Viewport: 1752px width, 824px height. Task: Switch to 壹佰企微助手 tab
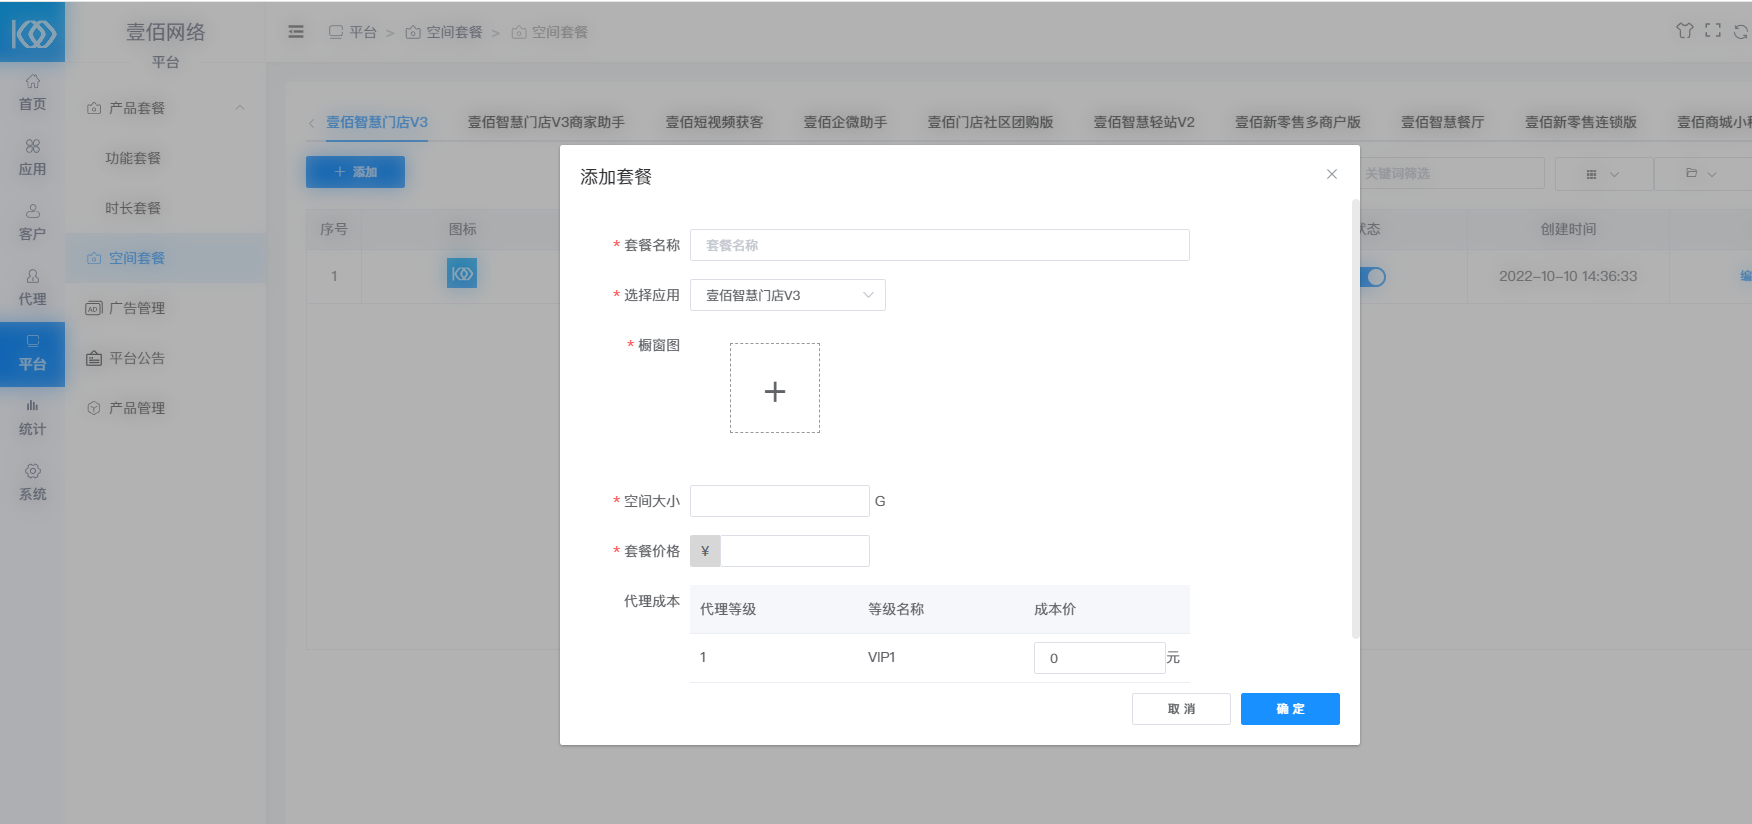(845, 122)
